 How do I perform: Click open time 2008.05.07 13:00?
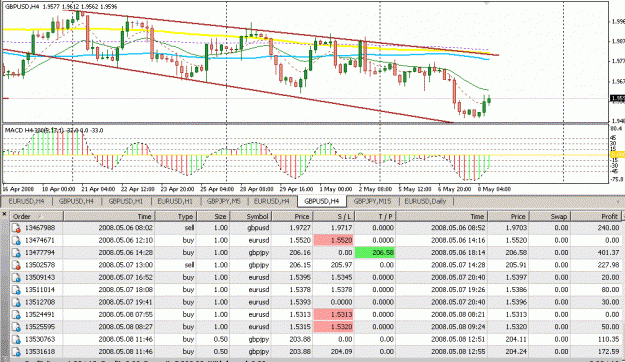point(125,265)
